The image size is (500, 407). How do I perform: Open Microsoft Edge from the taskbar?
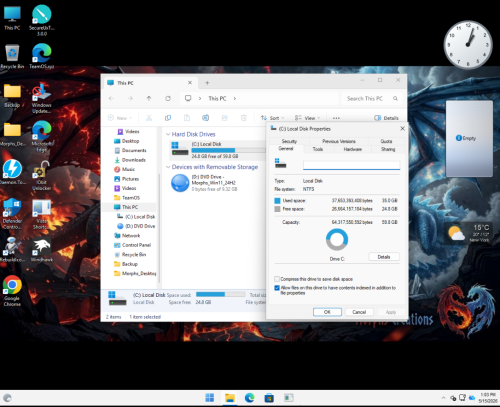point(249,398)
